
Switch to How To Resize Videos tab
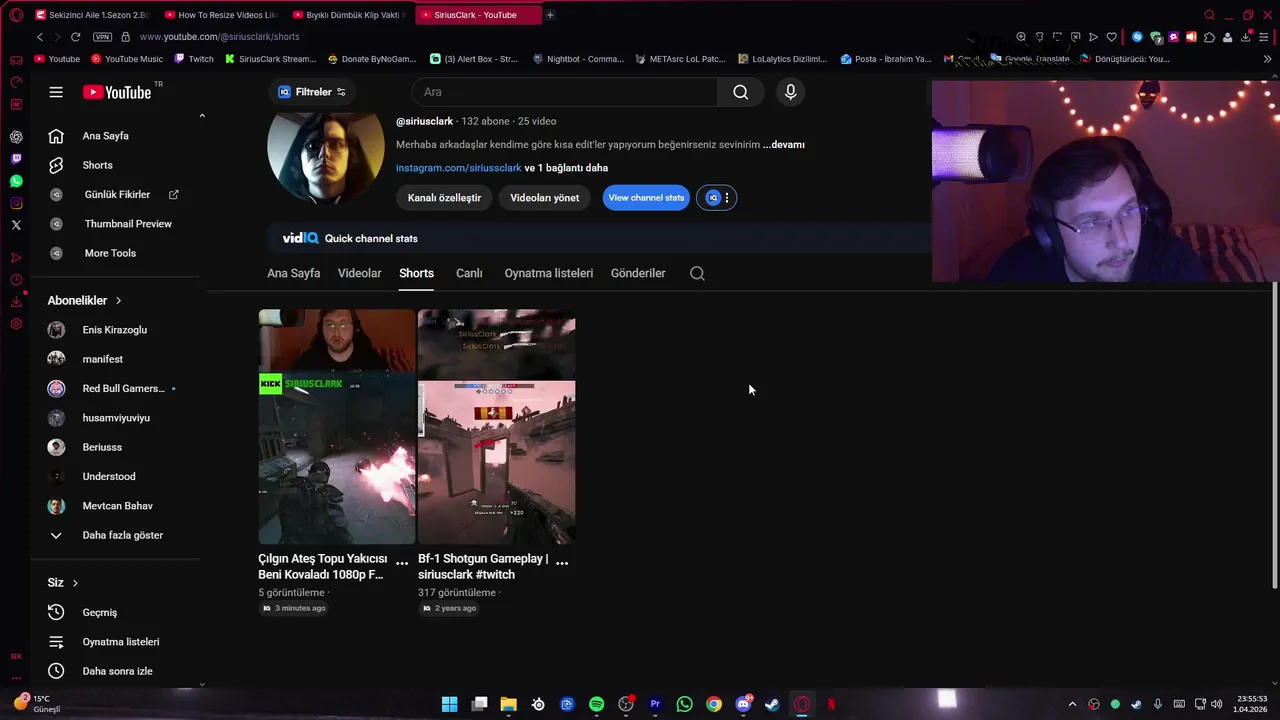[x=220, y=15]
